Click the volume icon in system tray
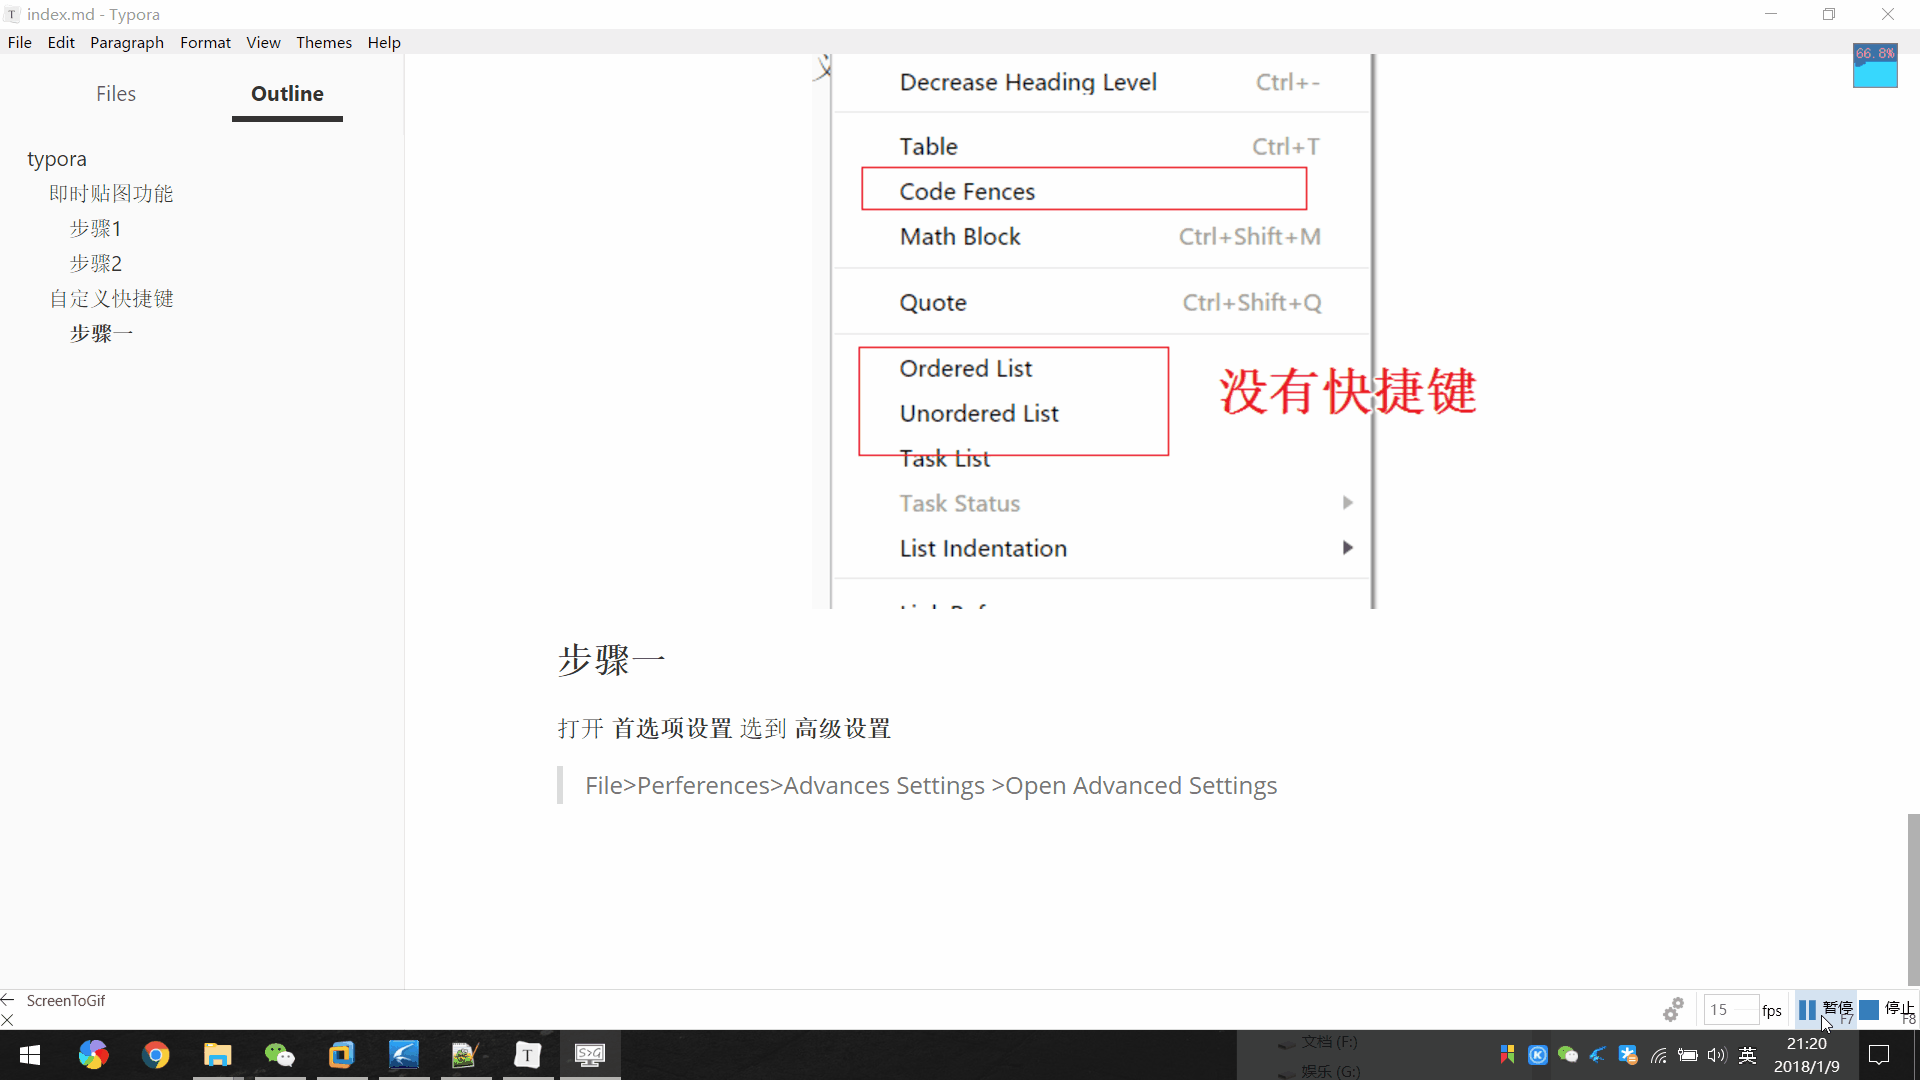Image resolution: width=1920 pixels, height=1080 pixels. coord(1717,1055)
